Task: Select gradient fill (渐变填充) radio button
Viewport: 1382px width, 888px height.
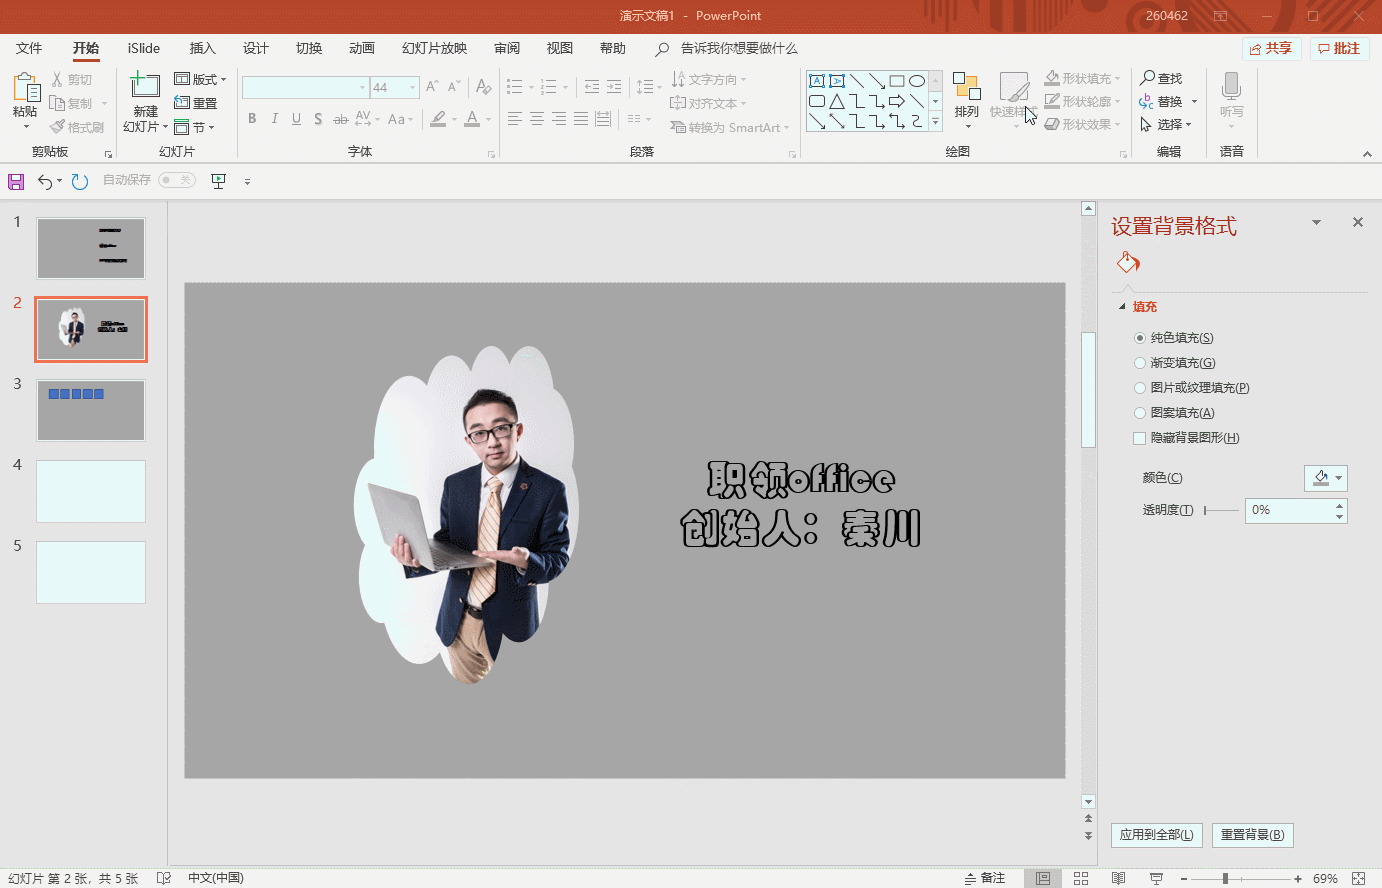Action: pos(1140,363)
